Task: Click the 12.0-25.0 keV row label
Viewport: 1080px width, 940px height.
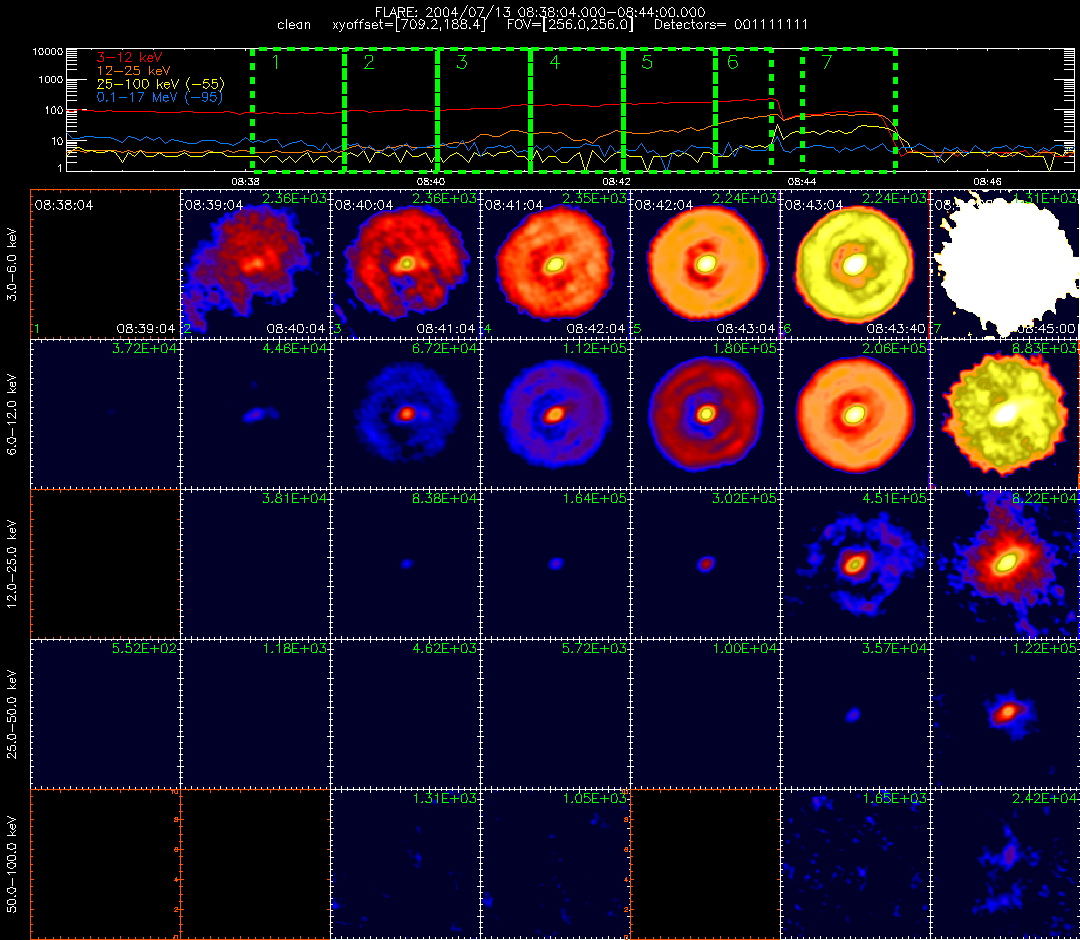Action: pyautogui.click(x=12, y=564)
